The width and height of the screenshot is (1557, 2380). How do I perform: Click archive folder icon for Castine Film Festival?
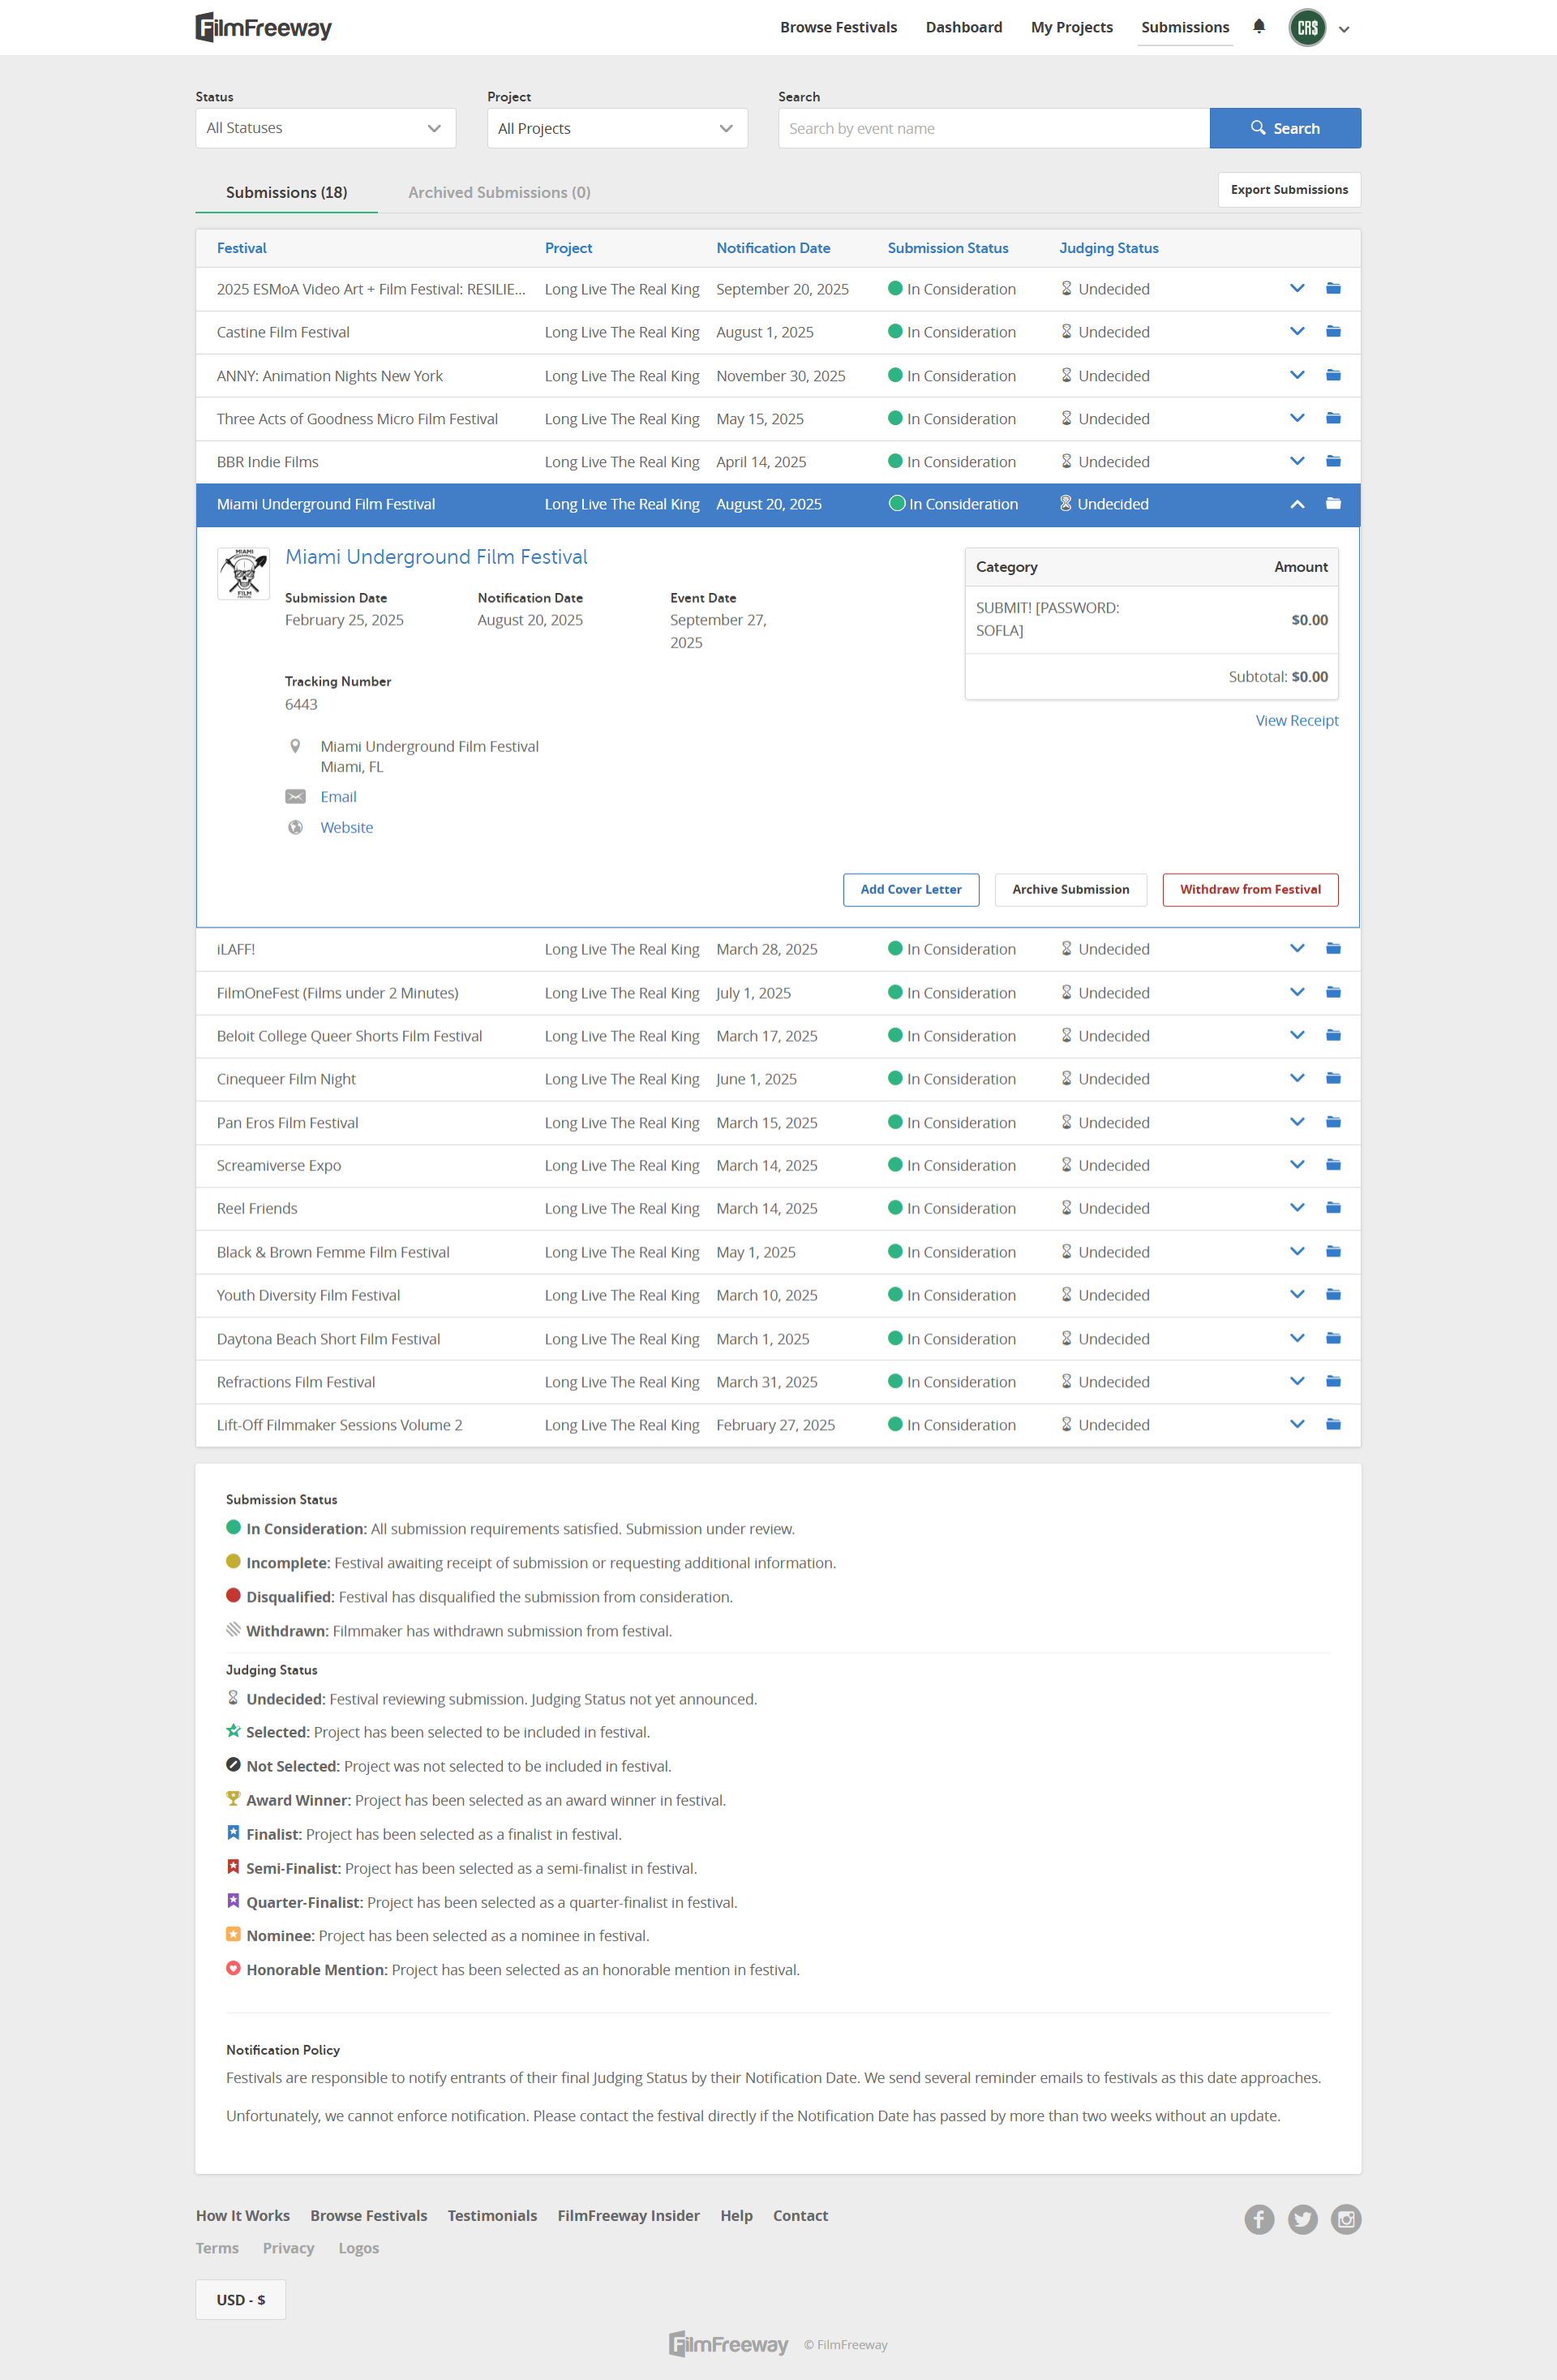(1333, 332)
